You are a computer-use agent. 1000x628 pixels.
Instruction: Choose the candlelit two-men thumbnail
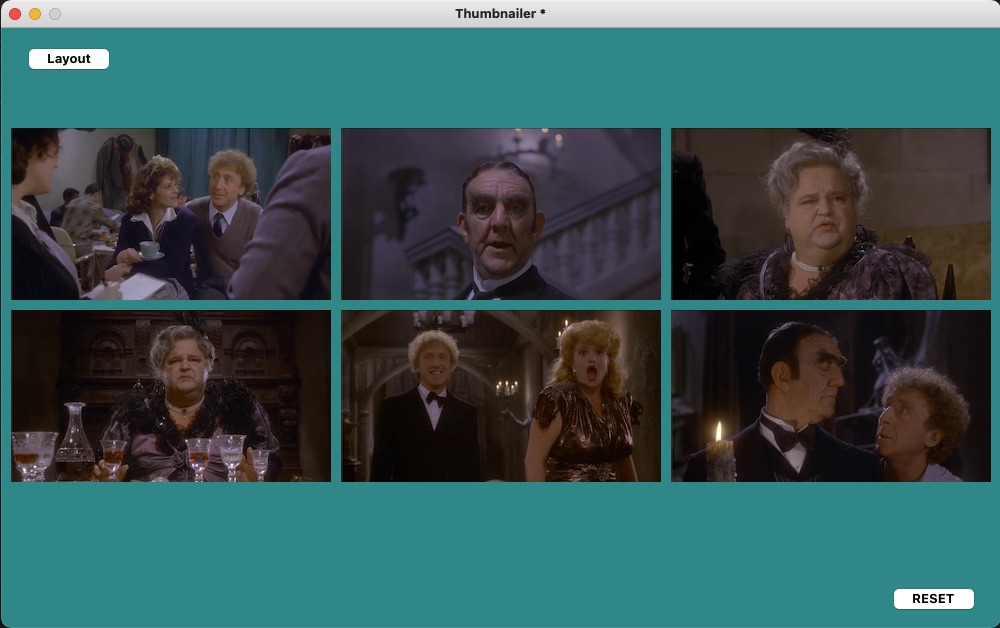tap(830, 396)
